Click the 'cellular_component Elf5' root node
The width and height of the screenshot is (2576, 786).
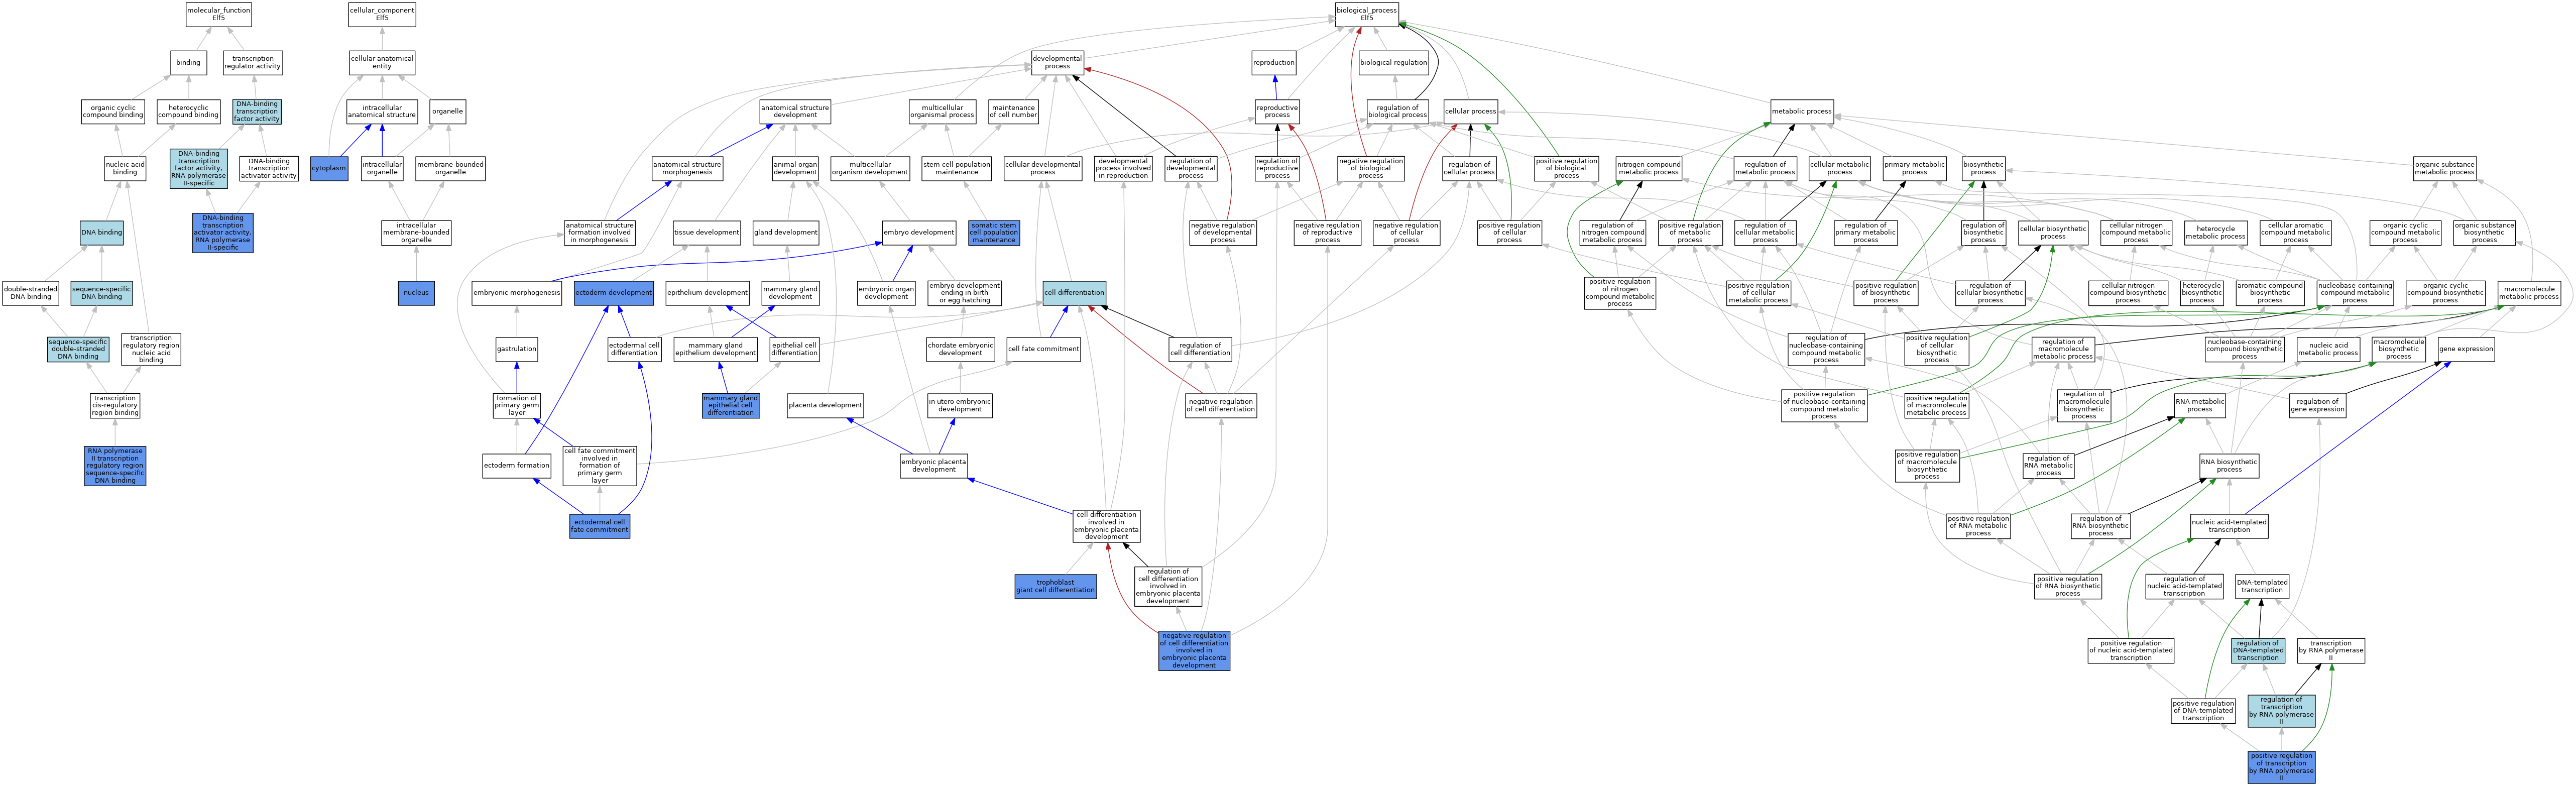(382, 14)
